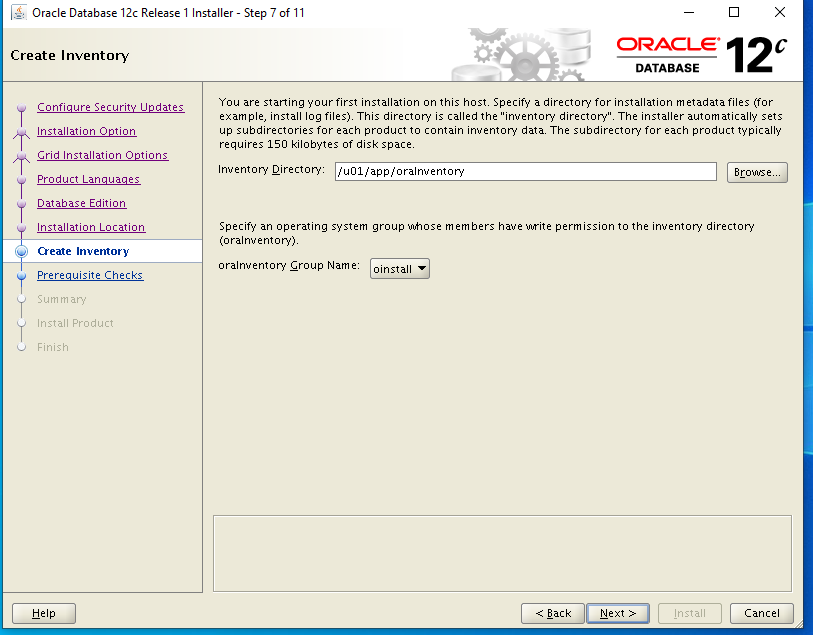
Task: Click into the Inventory Directory field
Action: (x=525, y=172)
